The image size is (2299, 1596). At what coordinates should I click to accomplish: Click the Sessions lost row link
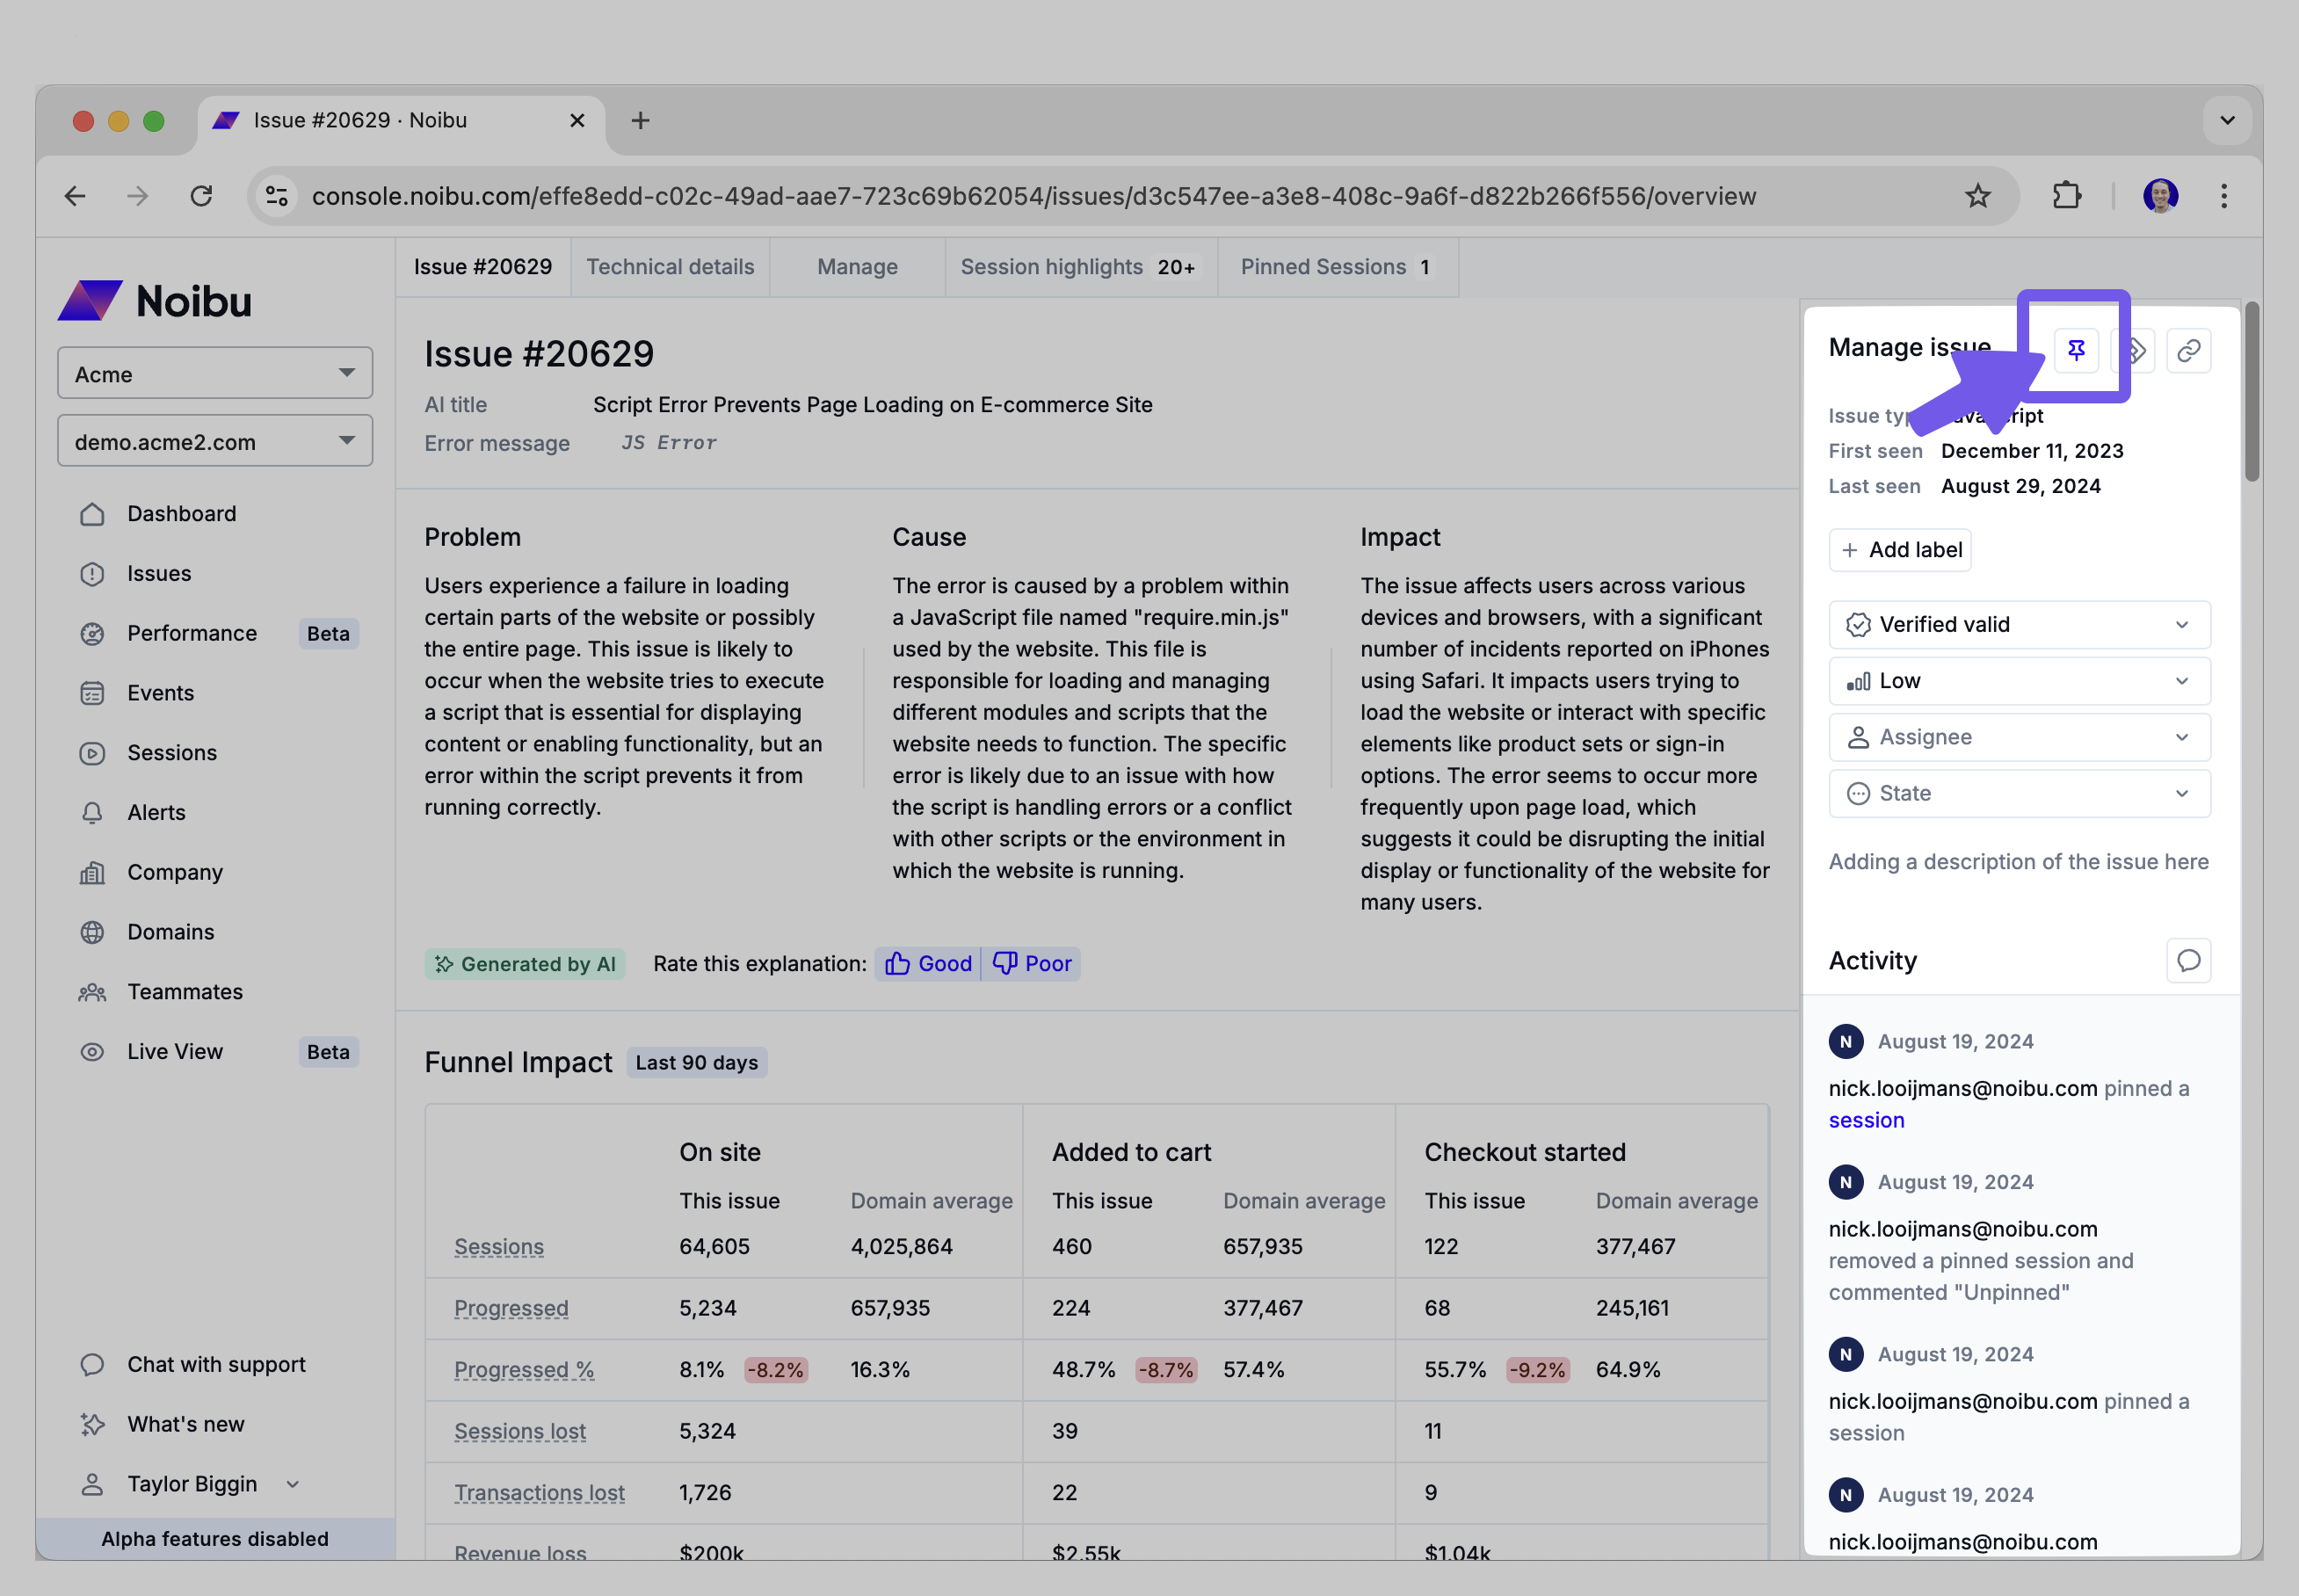click(520, 1431)
